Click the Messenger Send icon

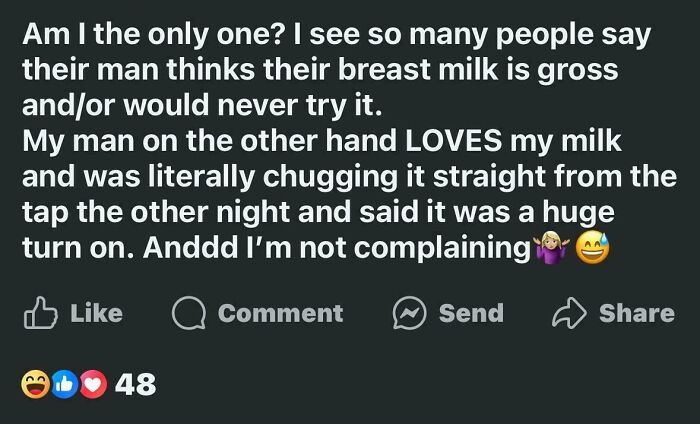[x=408, y=313]
